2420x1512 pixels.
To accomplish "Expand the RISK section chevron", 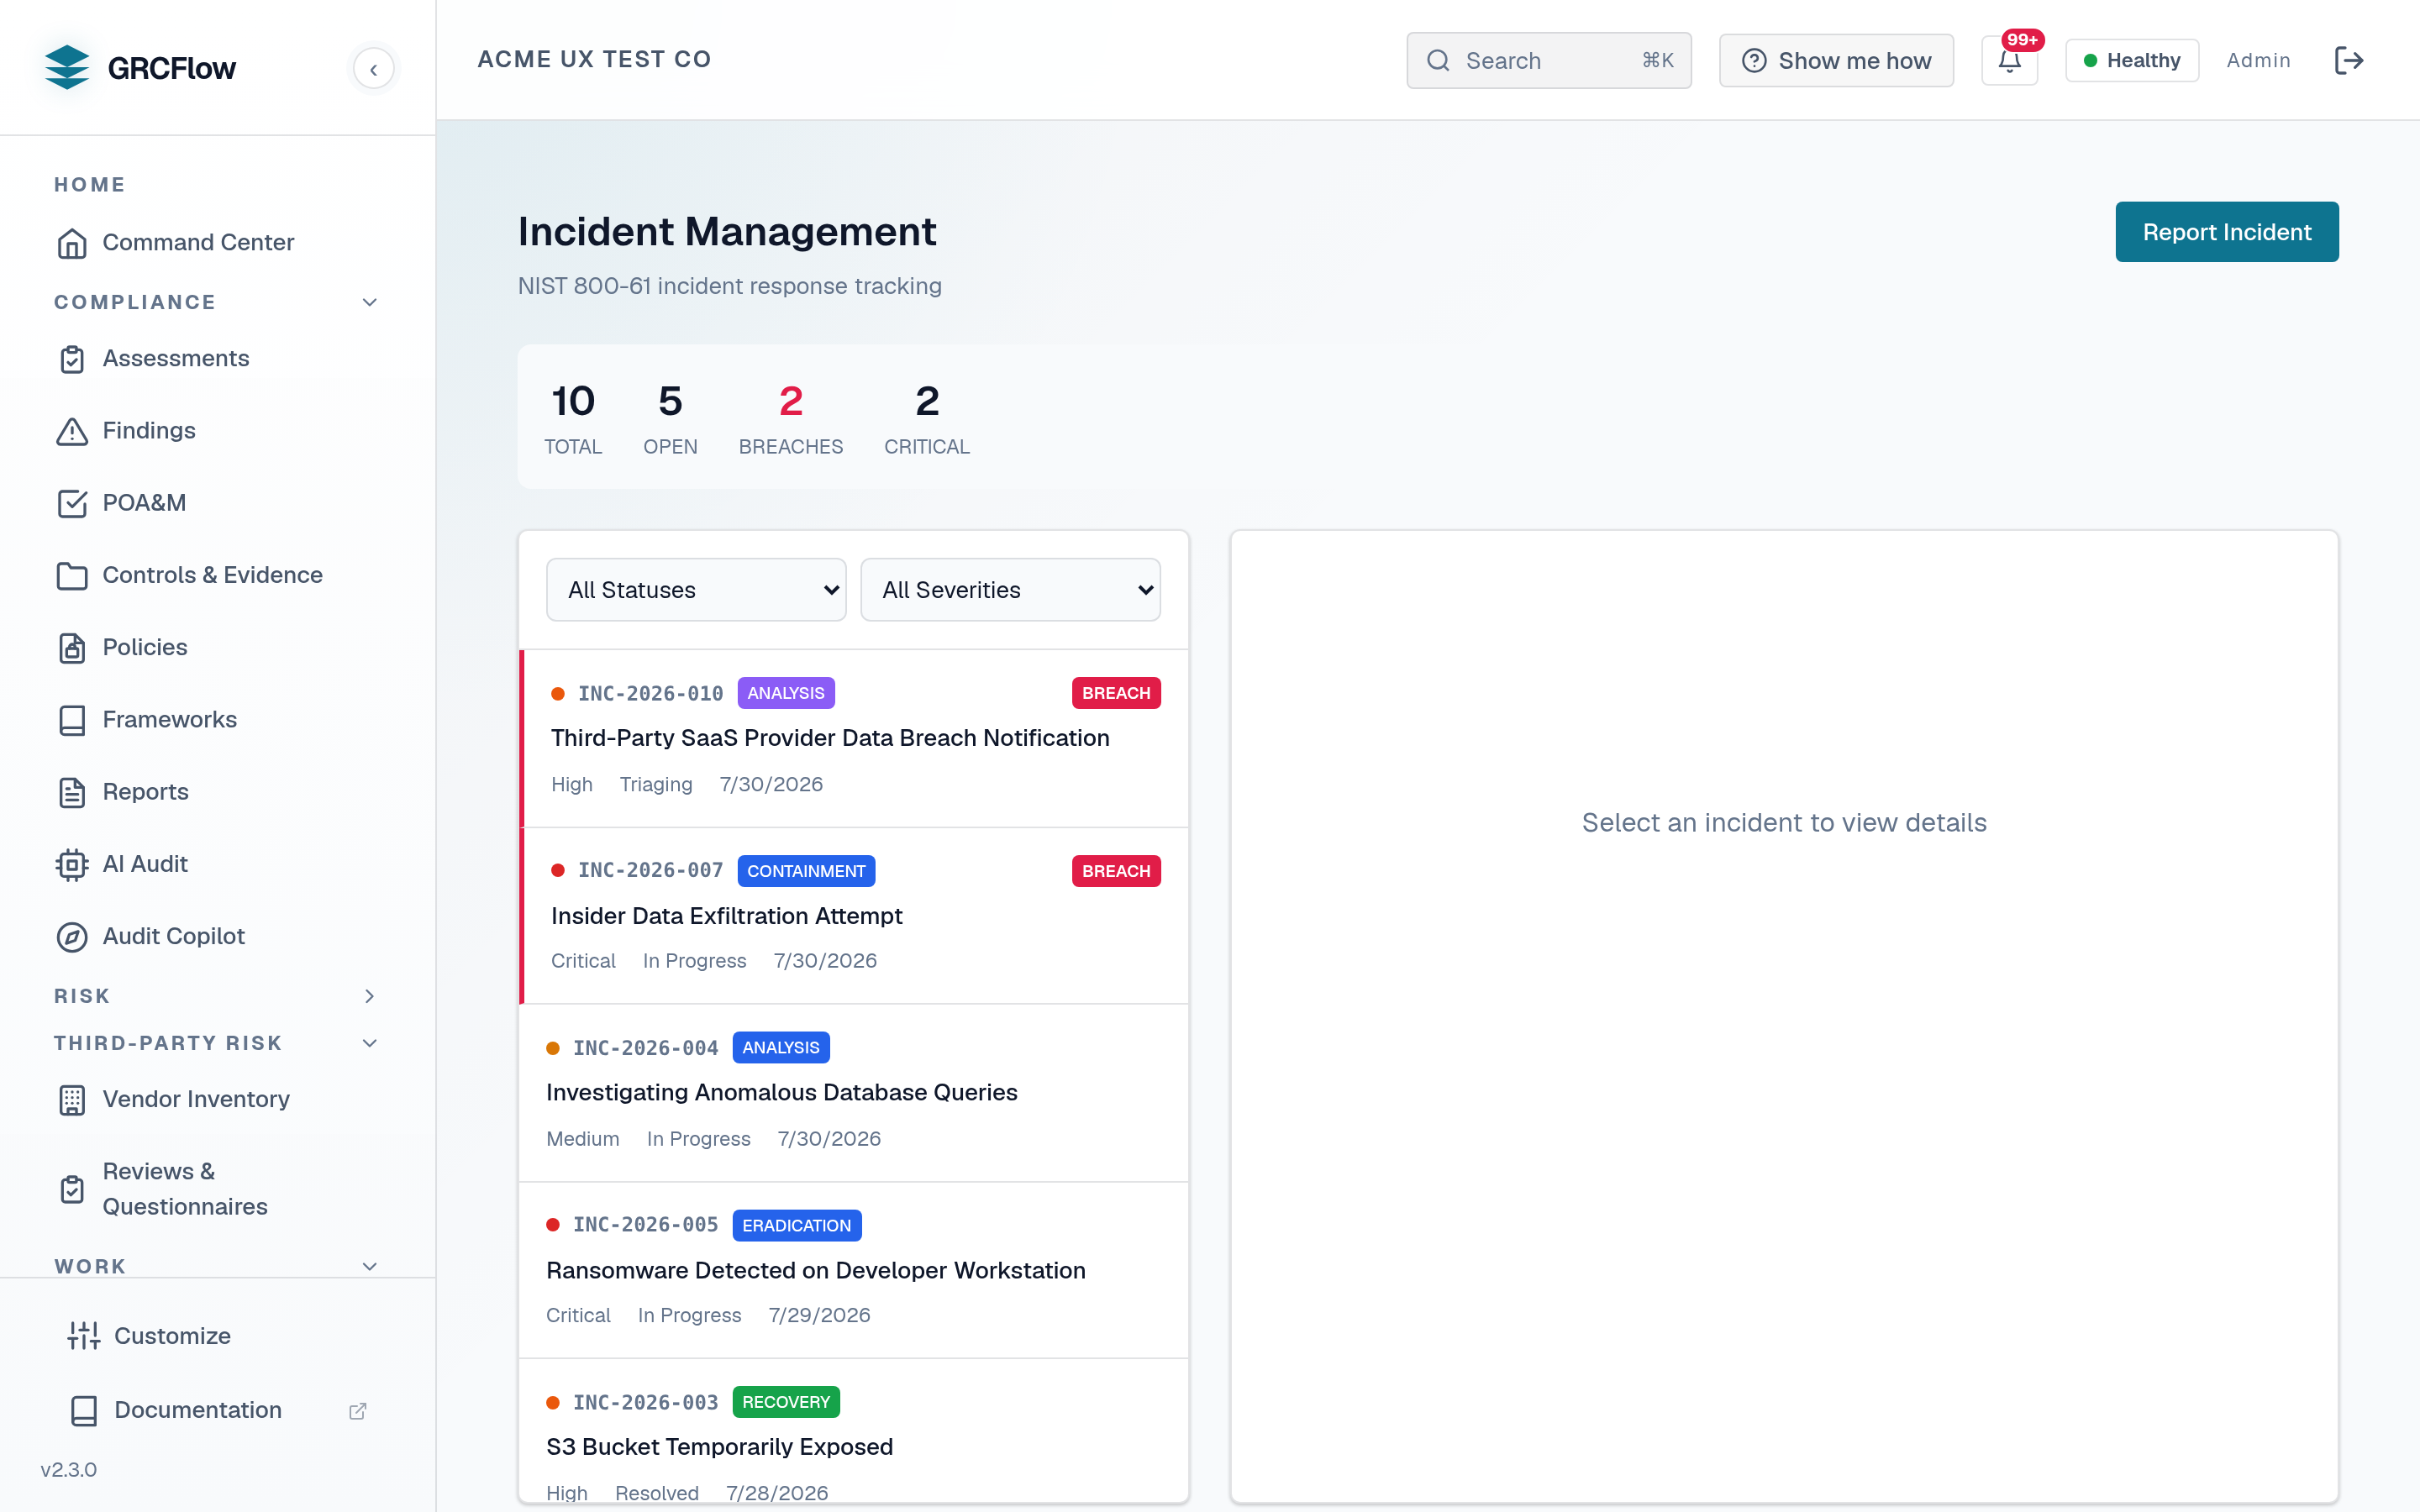I will pyautogui.click(x=369, y=996).
